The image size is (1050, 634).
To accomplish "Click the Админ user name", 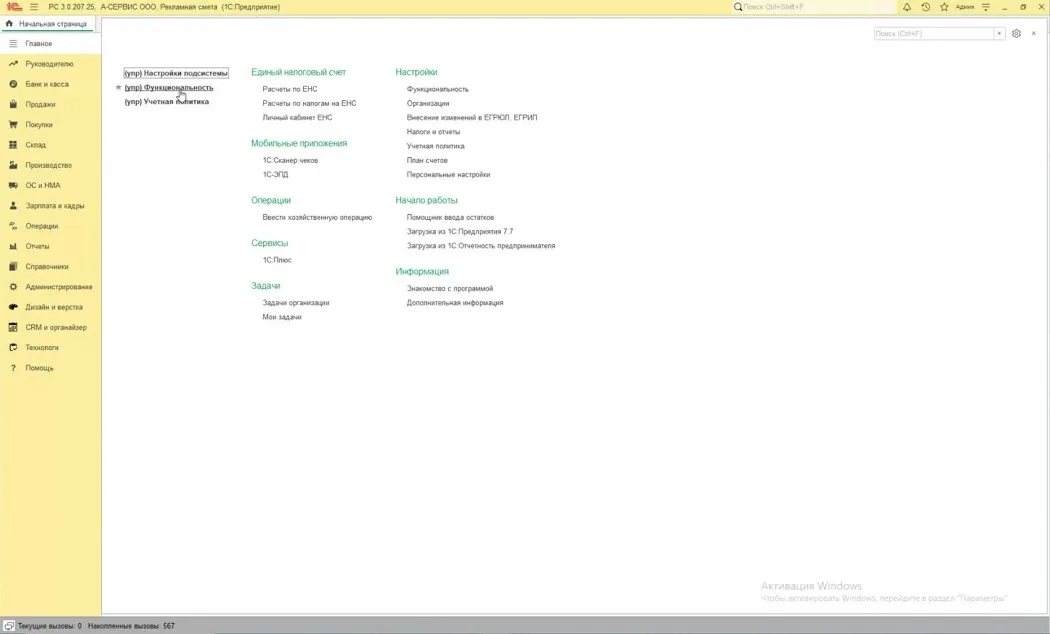I will [x=965, y=7].
